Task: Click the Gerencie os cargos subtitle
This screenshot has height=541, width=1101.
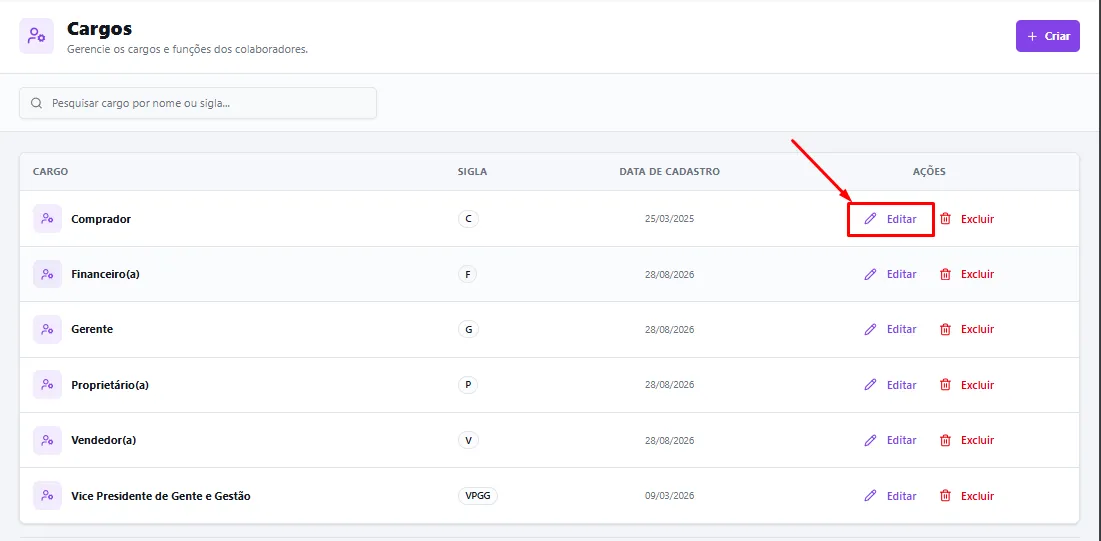Action: [x=187, y=50]
